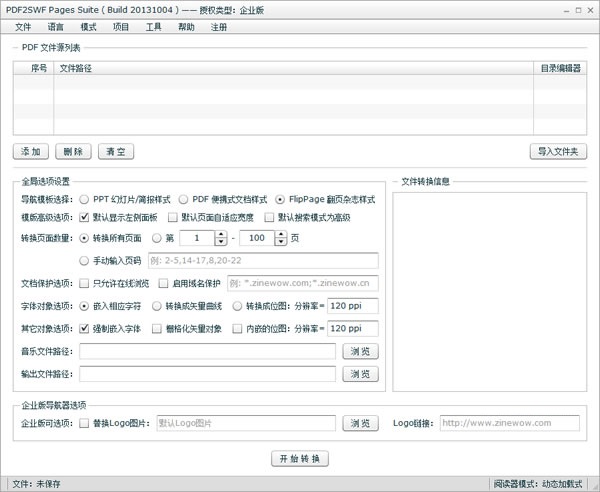The height and width of the screenshot is (492, 600).
Task: Select the 第 page range radio button
Action: pos(157,238)
